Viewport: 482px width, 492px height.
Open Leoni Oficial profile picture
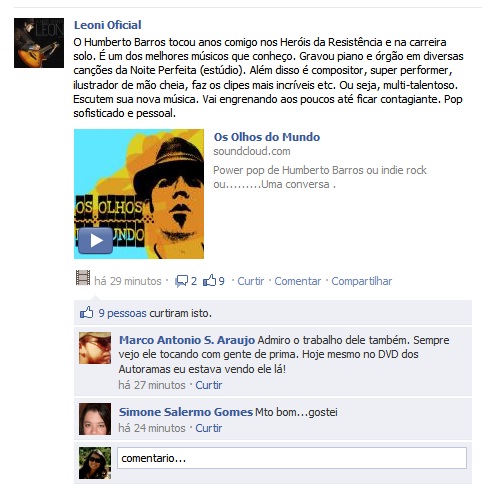[x=39, y=43]
